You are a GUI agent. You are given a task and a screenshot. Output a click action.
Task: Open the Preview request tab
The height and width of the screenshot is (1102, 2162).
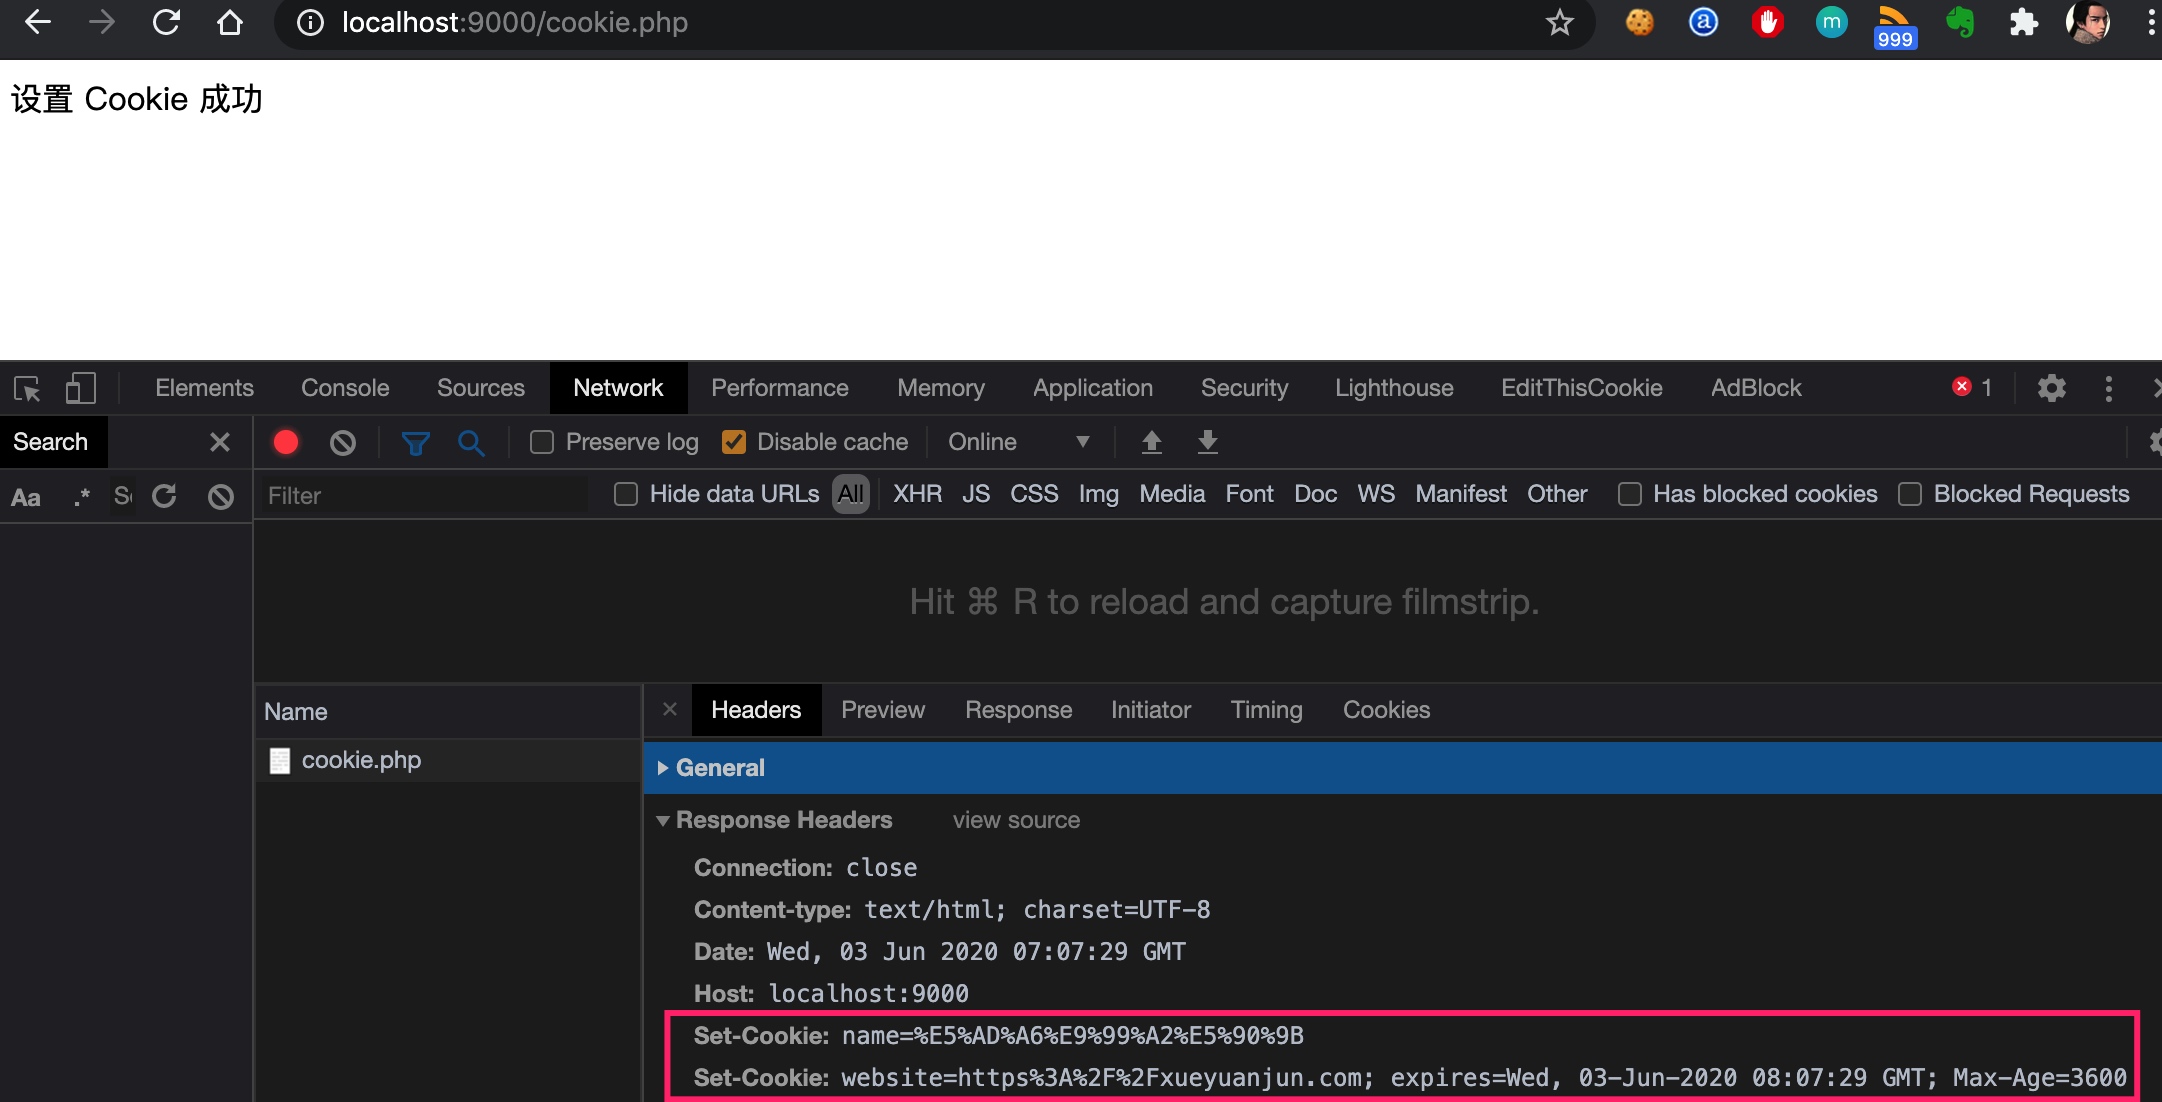[x=883, y=710]
